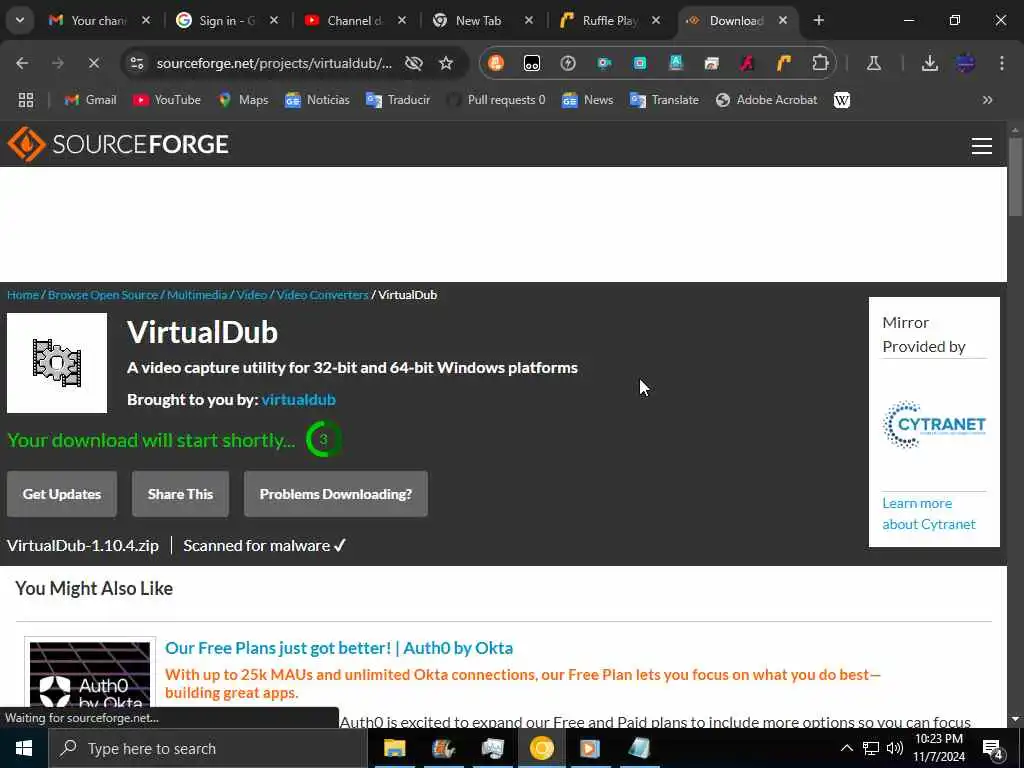Viewport: 1024px width, 768px height.
Task: Click the VirtualDub project icon
Action: [x=57, y=363]
